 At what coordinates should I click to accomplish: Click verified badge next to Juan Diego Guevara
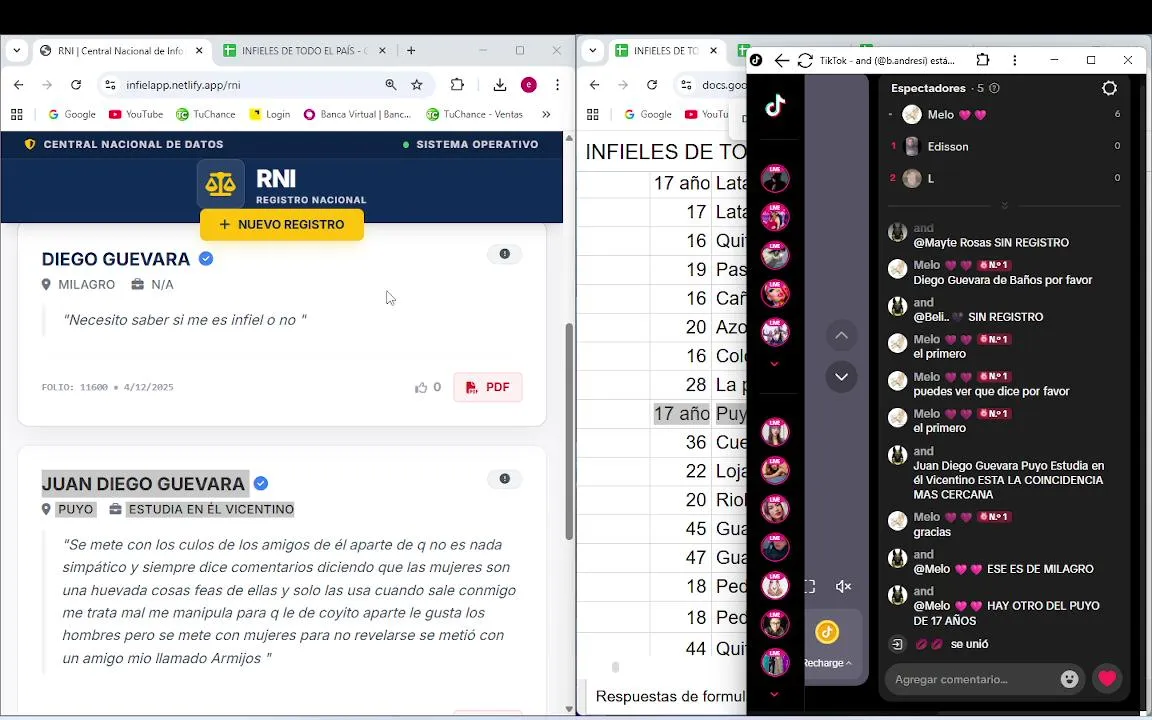(261, 483)
